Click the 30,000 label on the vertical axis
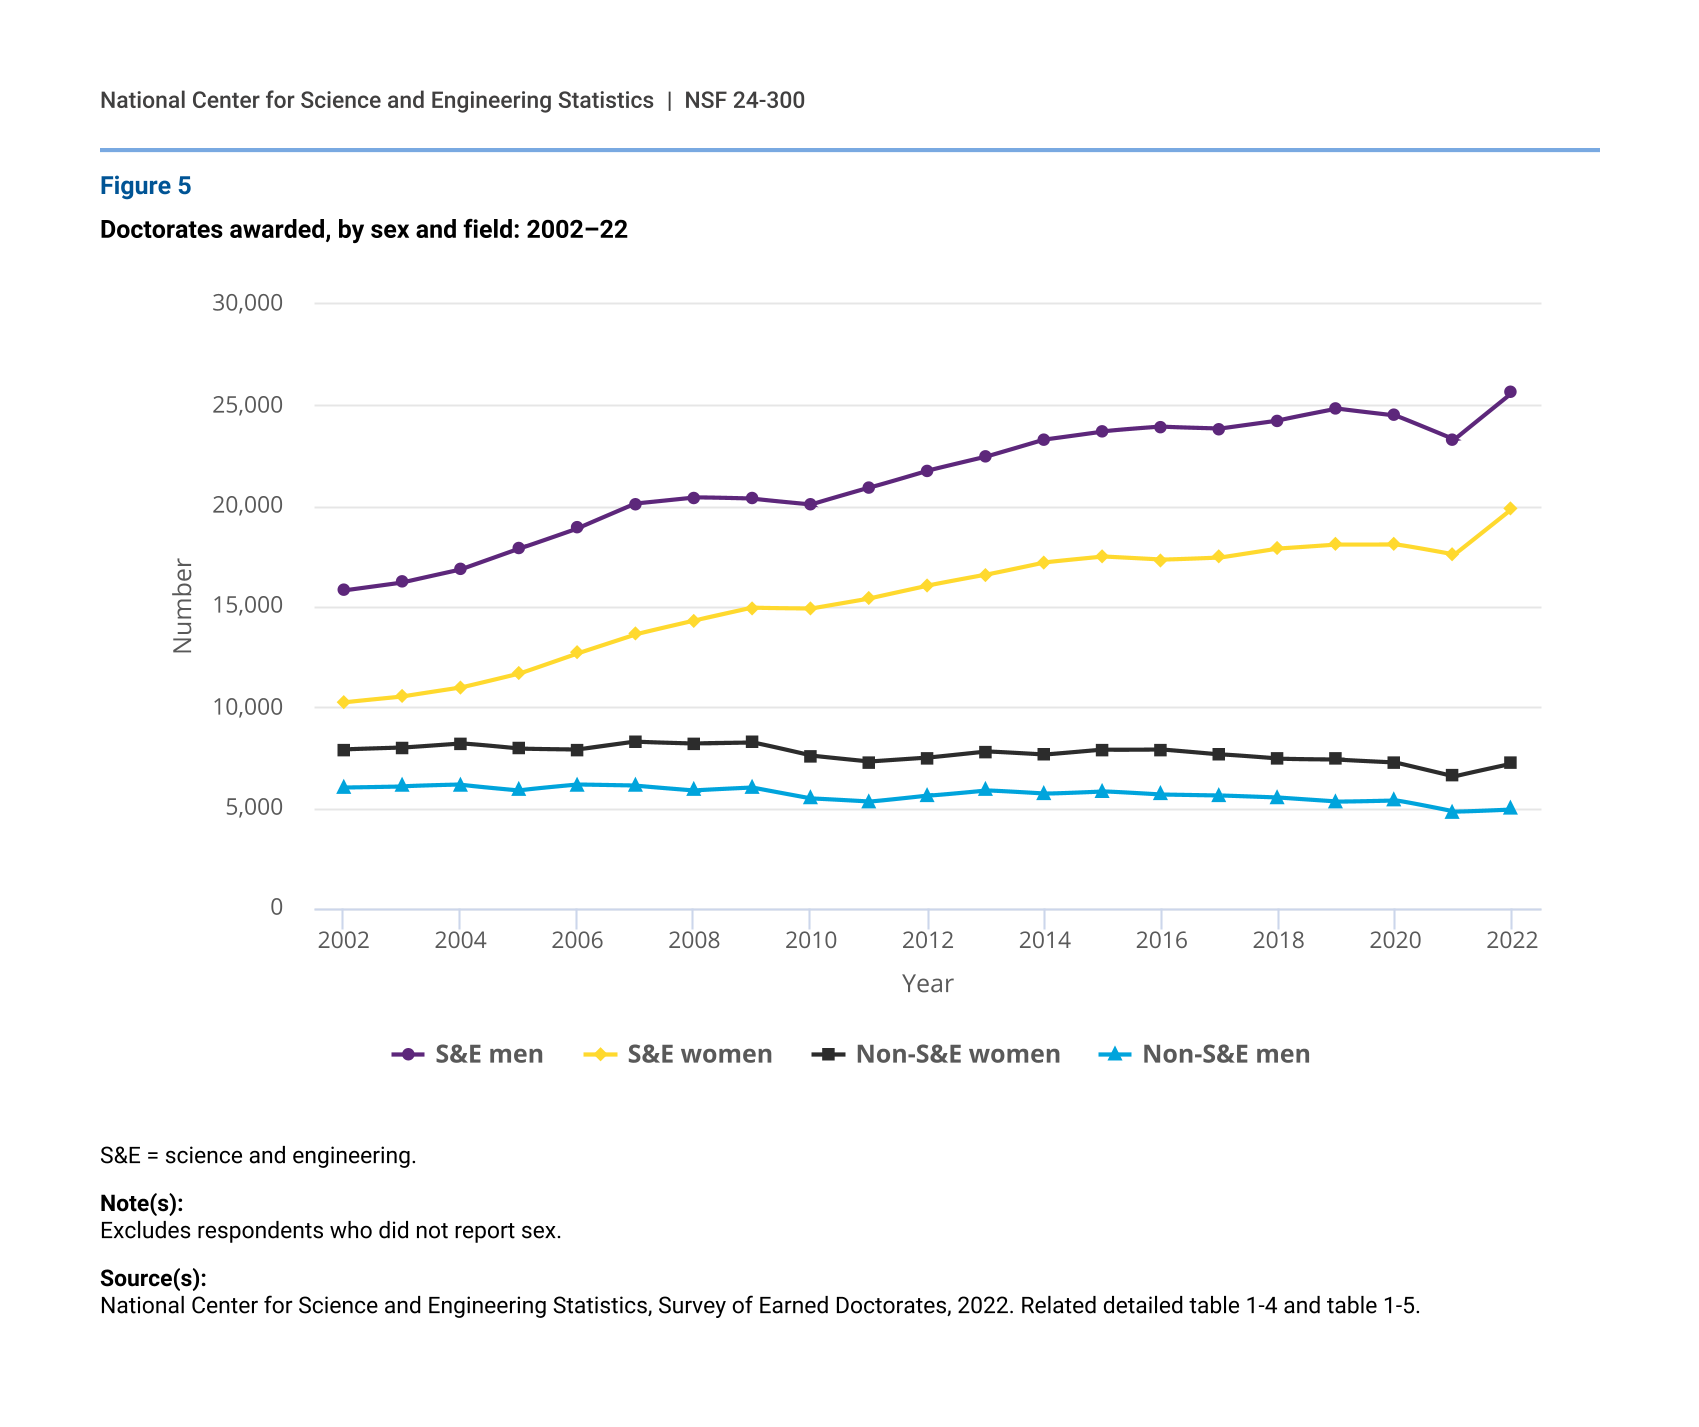Image resolution: width=1699 pixels, height=1427 pixels. (247, 303)
